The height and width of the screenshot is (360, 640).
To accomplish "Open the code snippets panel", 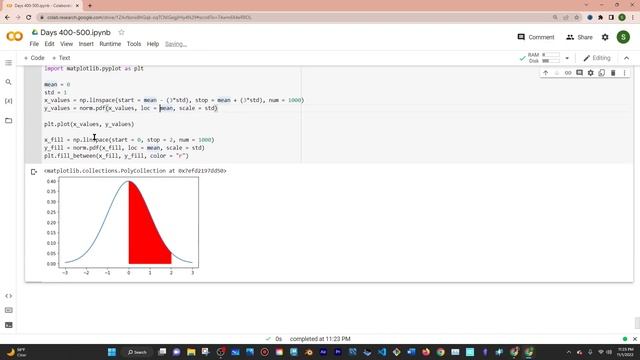I will coord(9,296).
